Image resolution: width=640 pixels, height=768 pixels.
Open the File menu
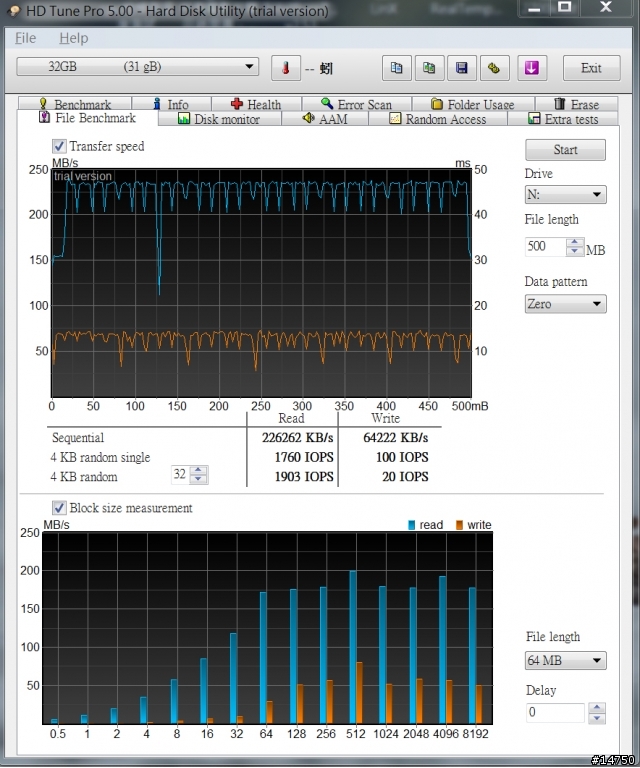tap(25, 38)
